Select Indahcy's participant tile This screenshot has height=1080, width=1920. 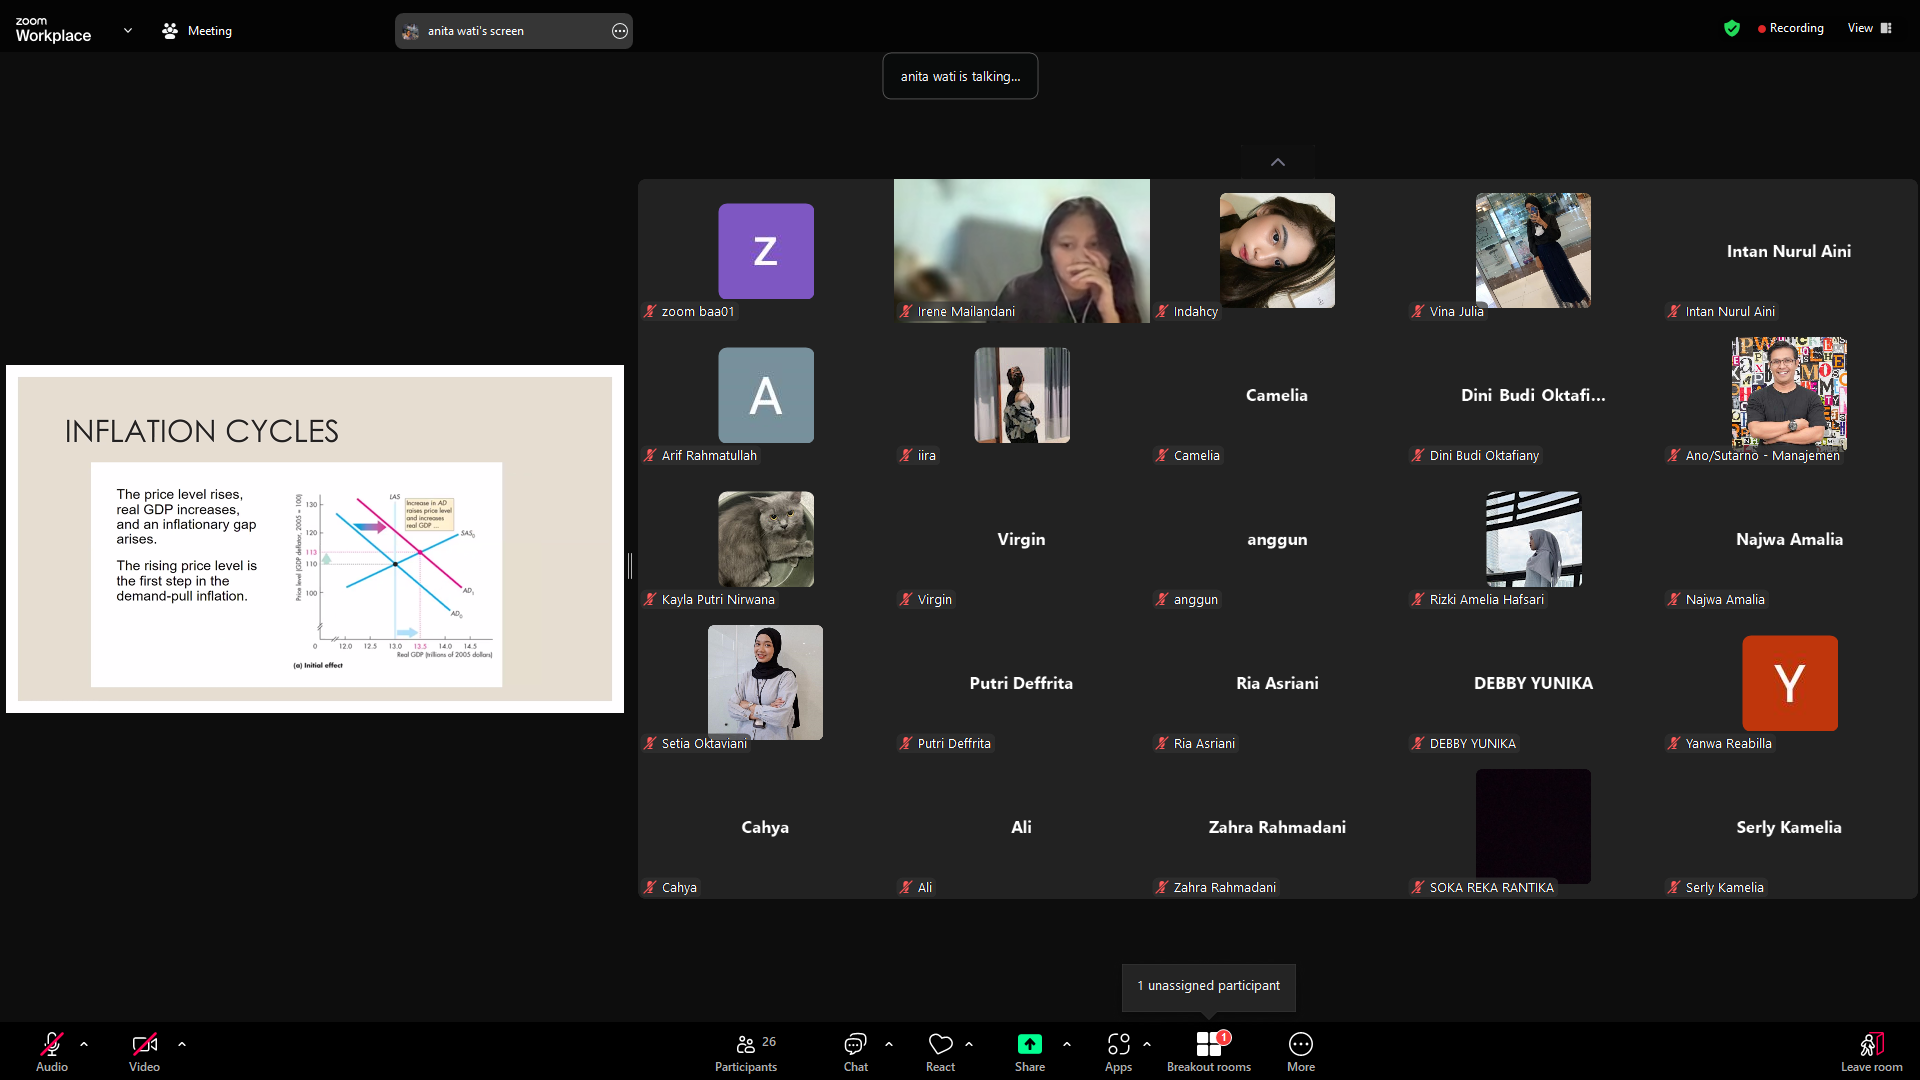click(1277, 251)
